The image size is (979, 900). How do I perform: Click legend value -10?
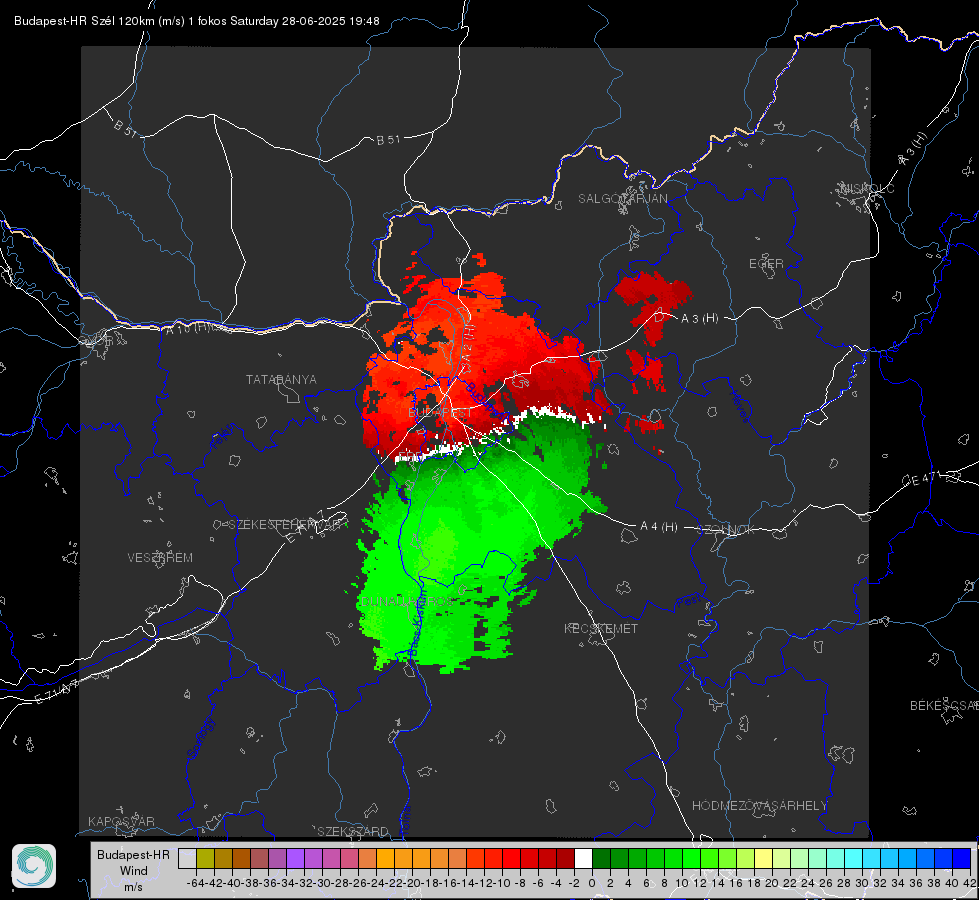pyautogui.click(x=503, y=883)
